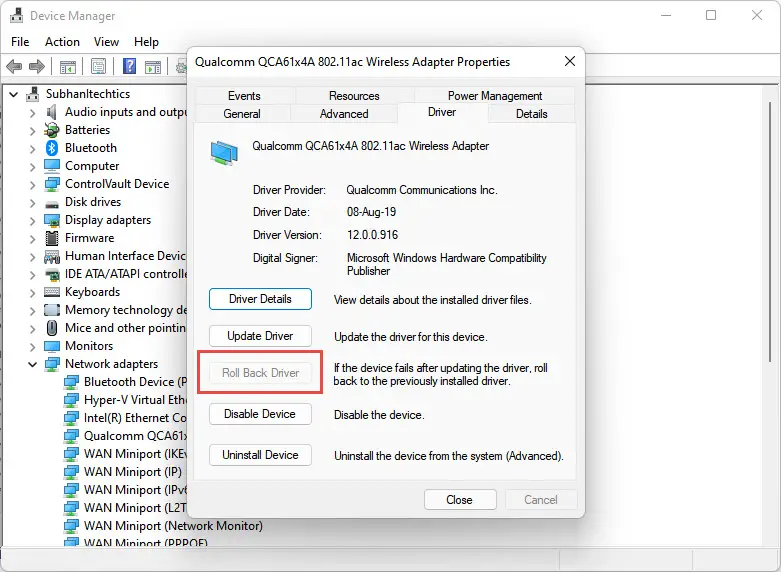Click the Disk drives icon
Image resolution: width=781 pixels, height=572 pixels.
coord(52,203)
